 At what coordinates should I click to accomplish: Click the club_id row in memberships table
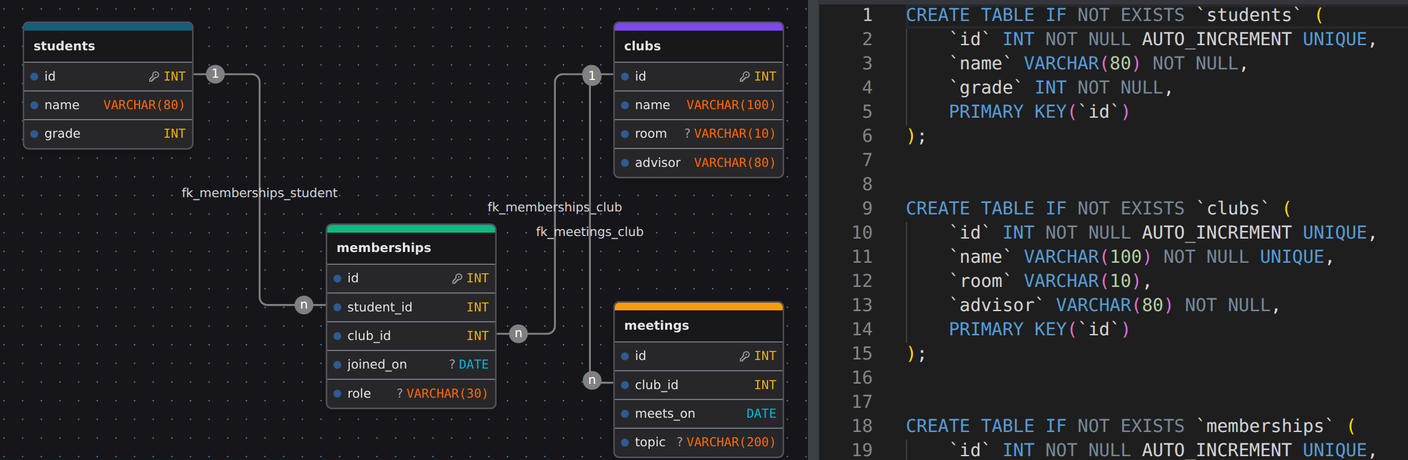pos(411,337)
